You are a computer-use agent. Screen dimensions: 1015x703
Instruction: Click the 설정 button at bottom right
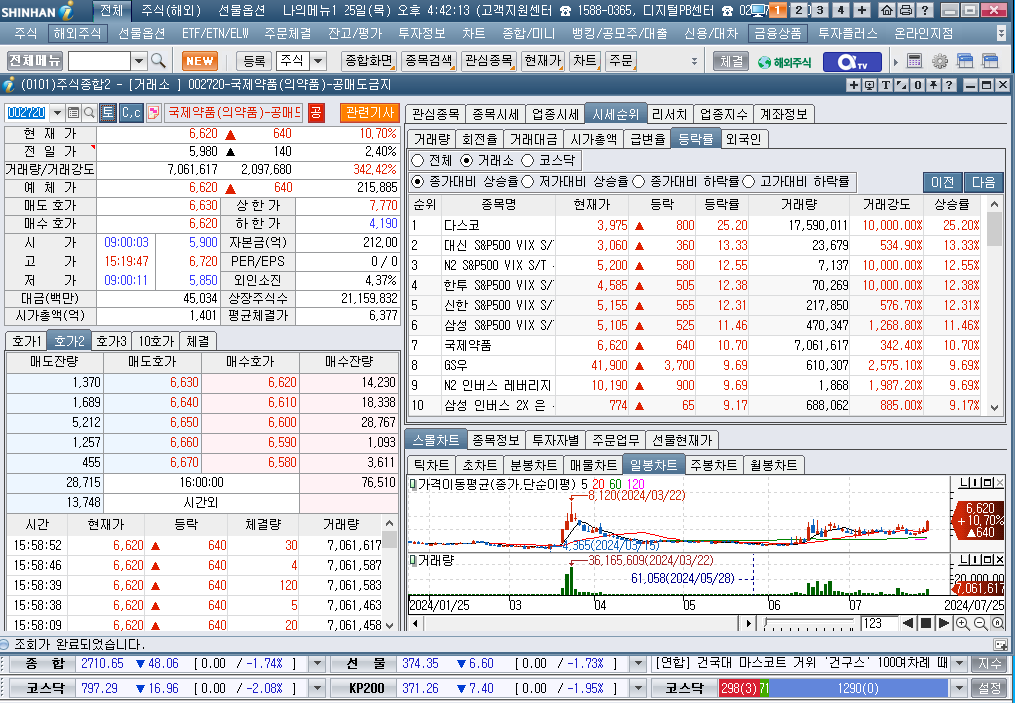point(989,688)
